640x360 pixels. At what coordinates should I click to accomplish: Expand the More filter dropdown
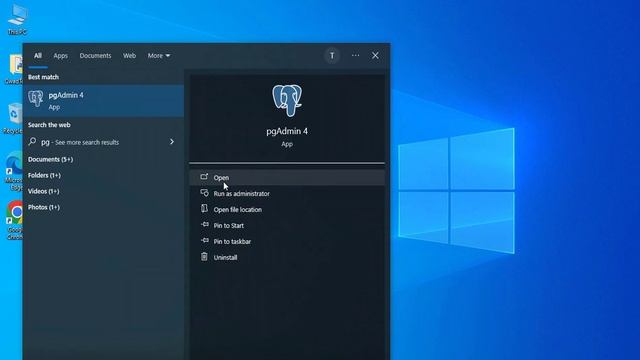(159, 56)
